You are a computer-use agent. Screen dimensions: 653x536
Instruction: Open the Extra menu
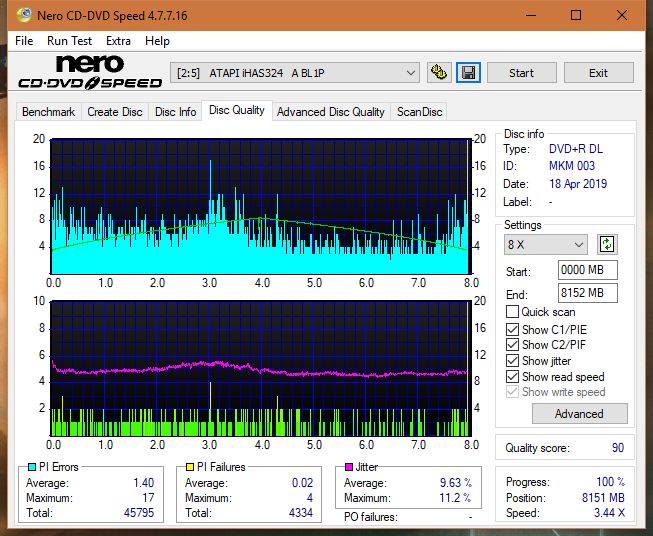click(118, 41)
